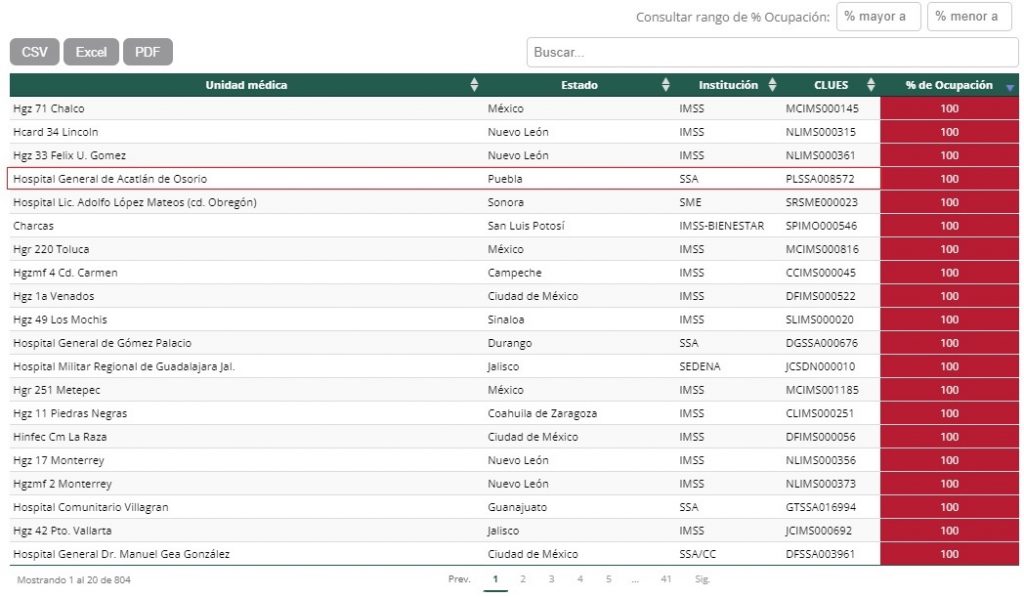Sort table by Estado column arrows

666,86
